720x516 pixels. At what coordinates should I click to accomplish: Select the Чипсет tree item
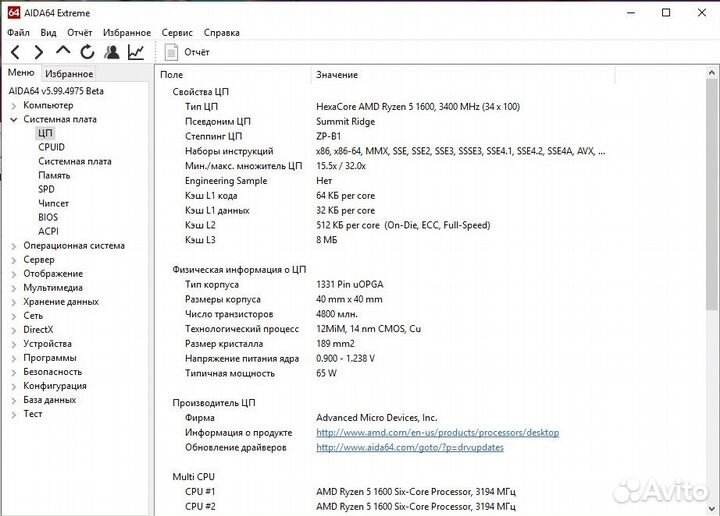(53, 203)
